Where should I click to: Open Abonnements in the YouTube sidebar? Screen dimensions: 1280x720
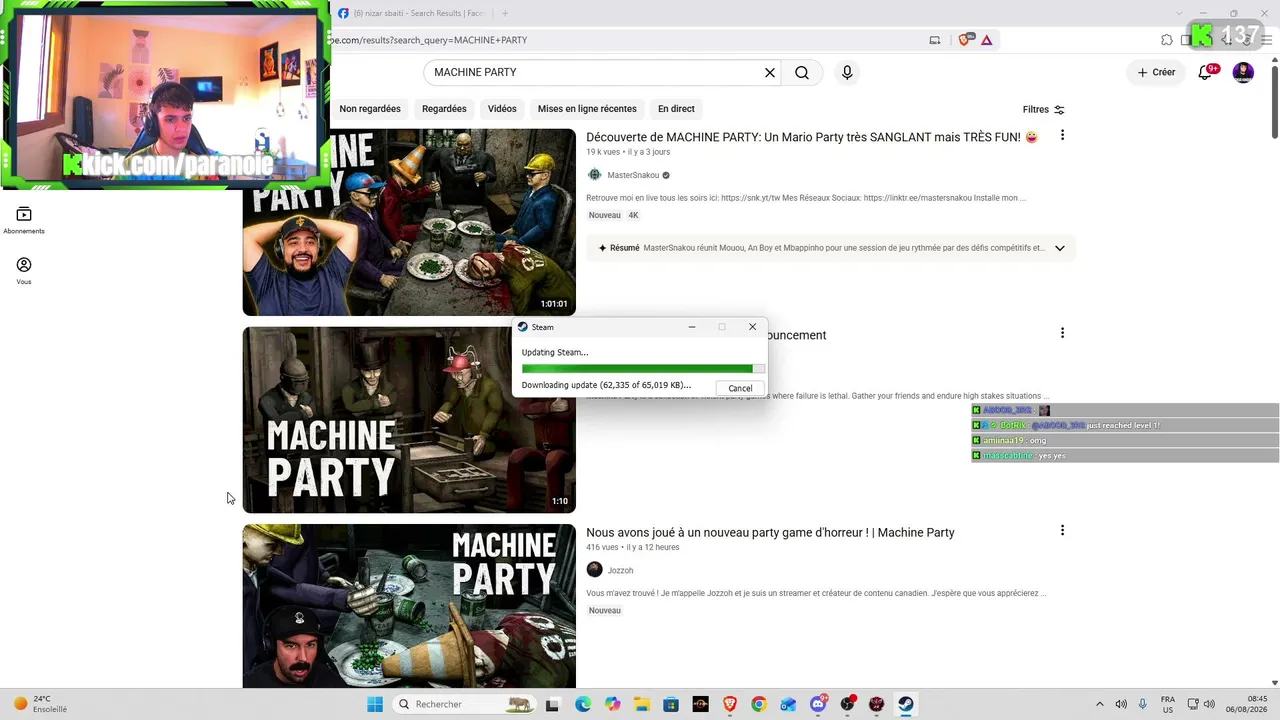[x=24, y=220]
